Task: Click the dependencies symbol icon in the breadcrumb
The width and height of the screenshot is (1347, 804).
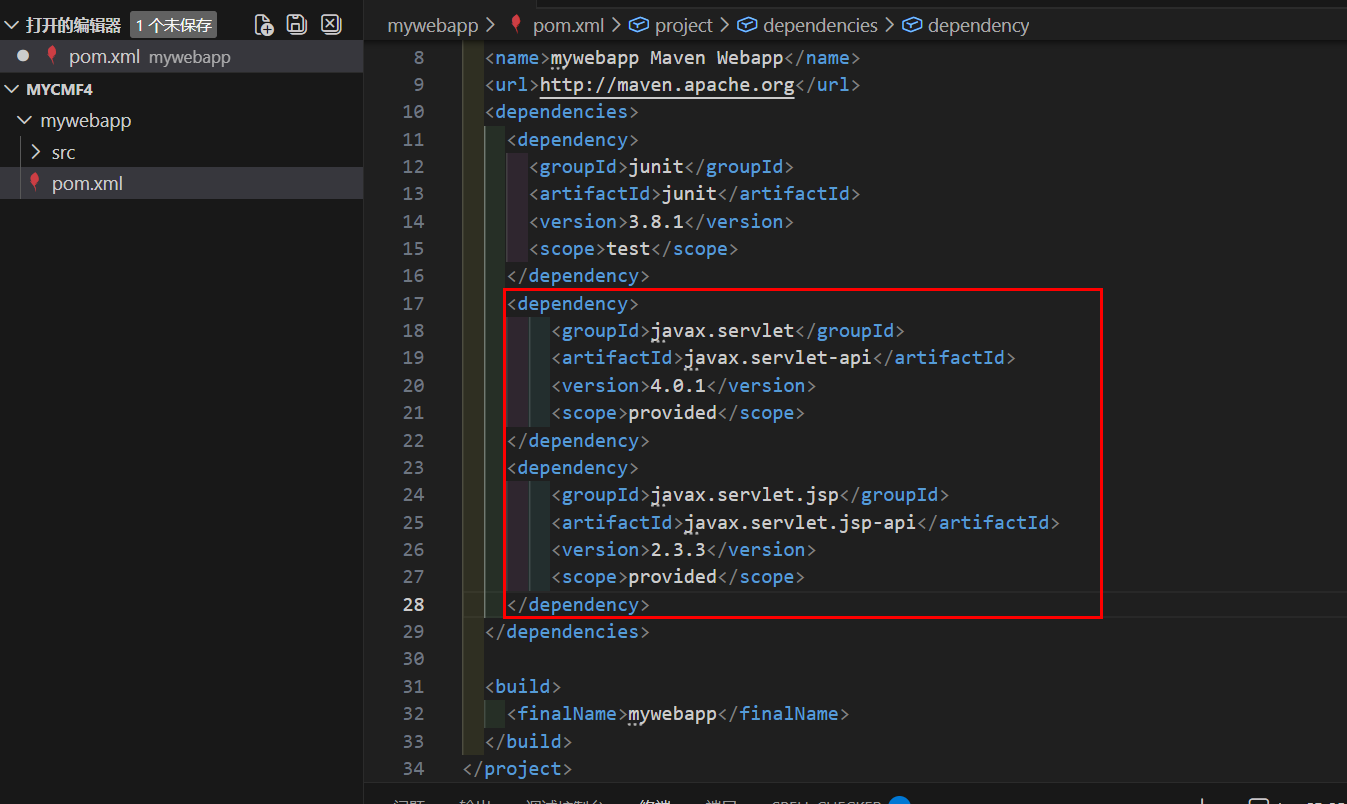Action: click(746, 25)
